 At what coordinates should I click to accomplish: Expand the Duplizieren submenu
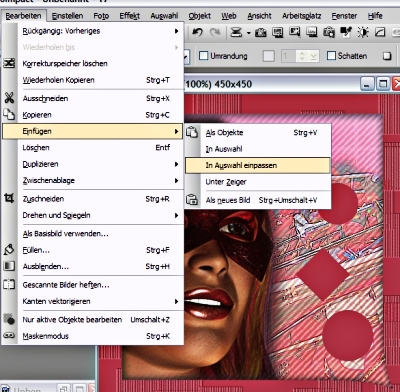176,164
